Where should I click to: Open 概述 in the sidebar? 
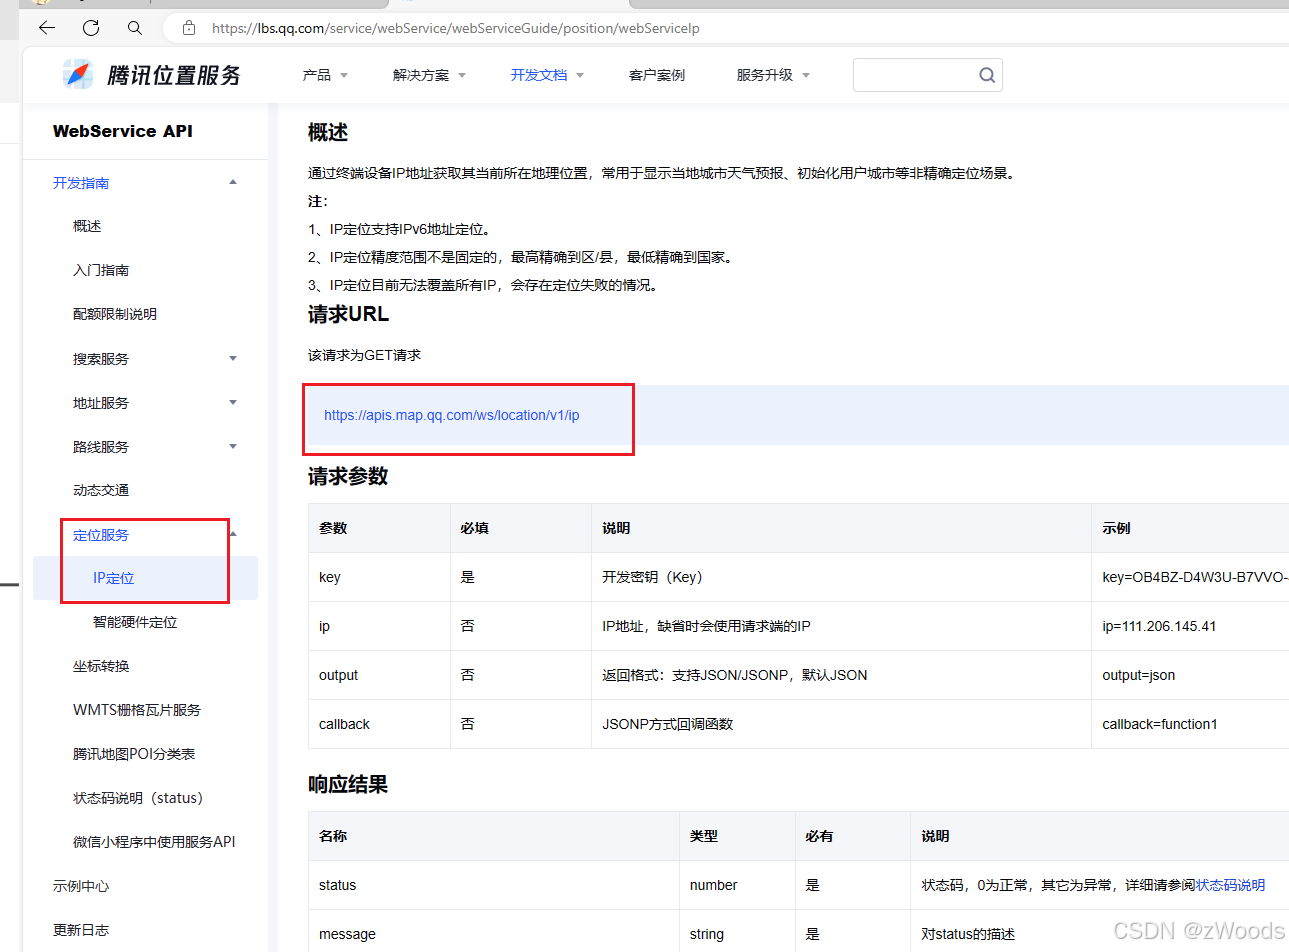(87, 226)
